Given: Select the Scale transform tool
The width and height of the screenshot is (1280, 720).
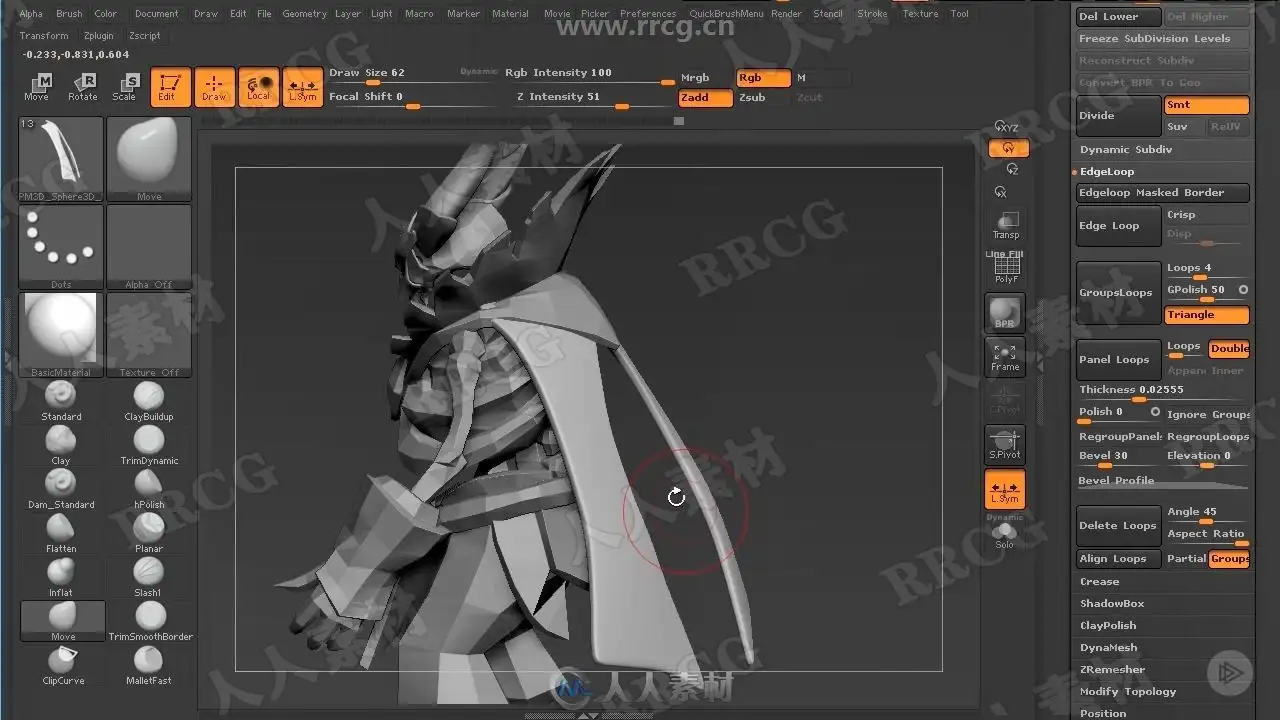Looking at the screenshot, I should coord(125,87).
